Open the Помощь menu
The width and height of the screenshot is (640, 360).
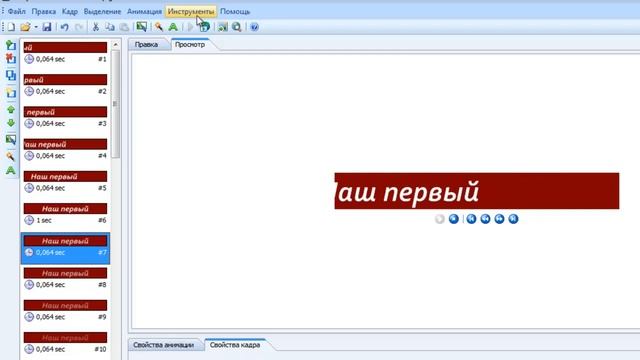click(235, 11)
